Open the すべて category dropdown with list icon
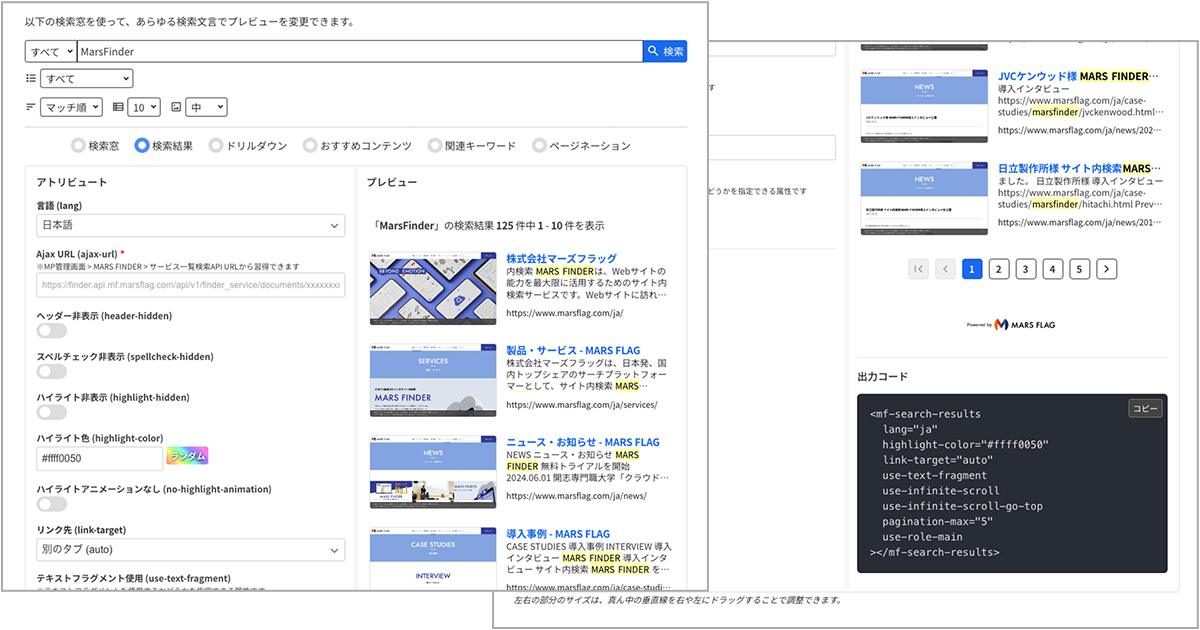1200x630 pixels. click(86, 78)
